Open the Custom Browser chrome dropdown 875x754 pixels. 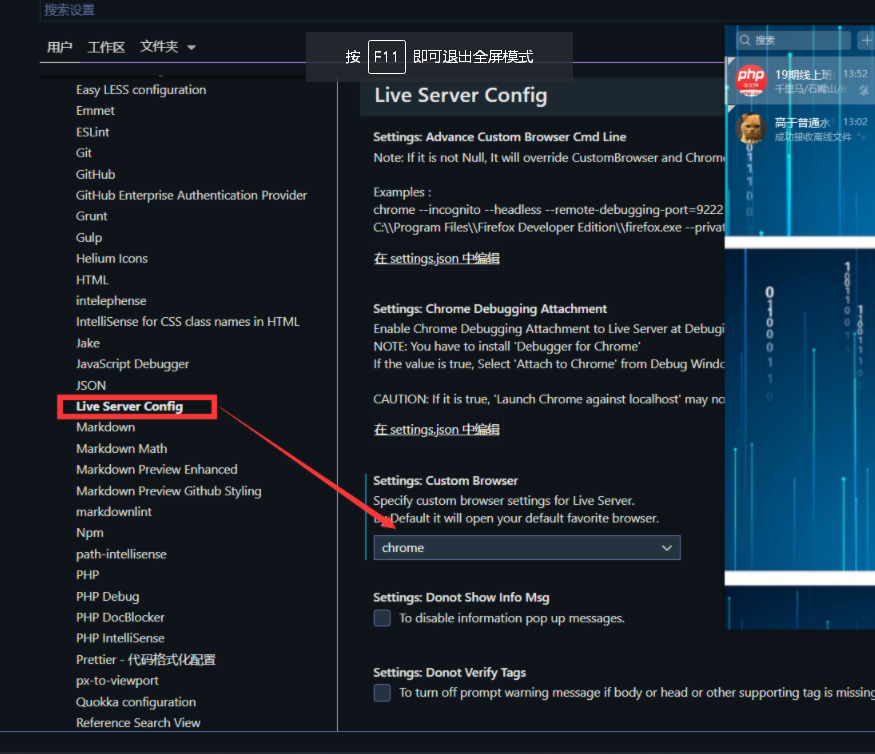(527, 548)
